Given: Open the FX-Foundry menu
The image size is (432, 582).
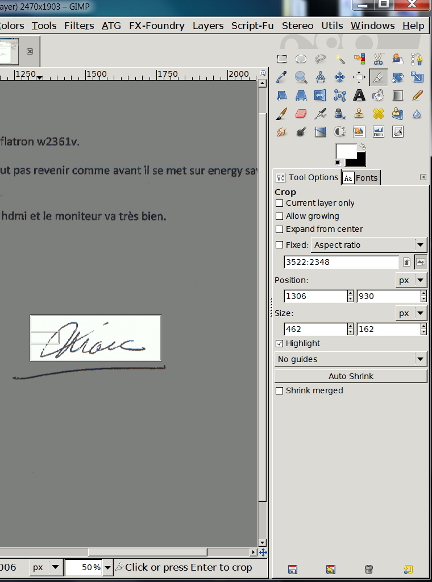Looking at the screenshot, I should point(157,26).
